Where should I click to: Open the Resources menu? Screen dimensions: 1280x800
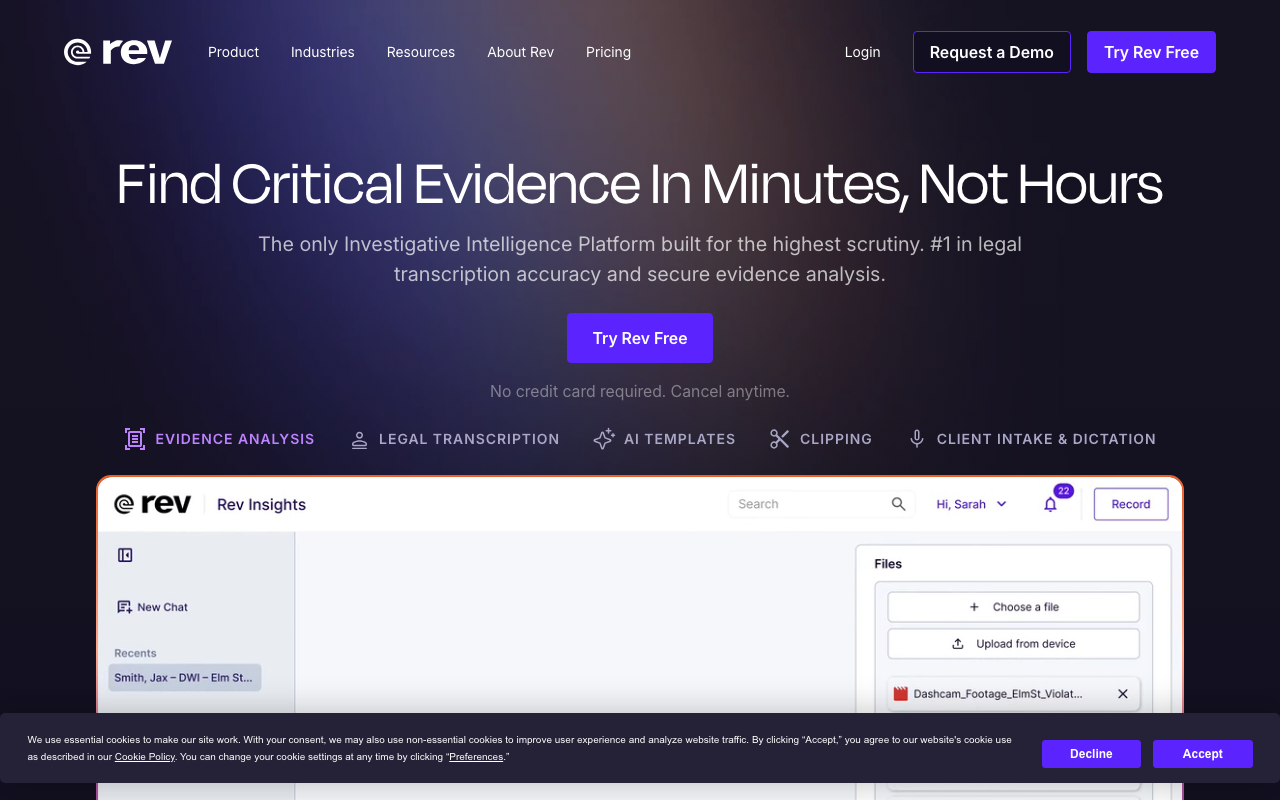(421, 52)
